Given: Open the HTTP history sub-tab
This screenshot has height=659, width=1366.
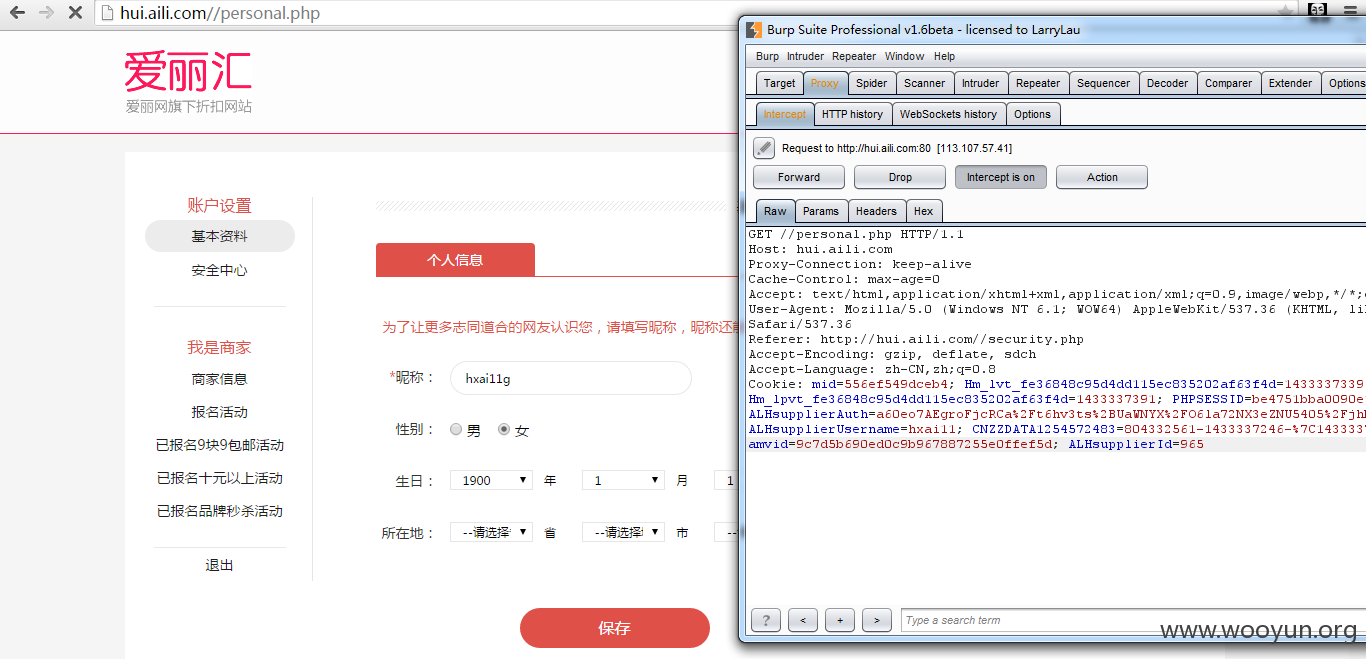Looking at the screenshot, I should click(852, 114).
